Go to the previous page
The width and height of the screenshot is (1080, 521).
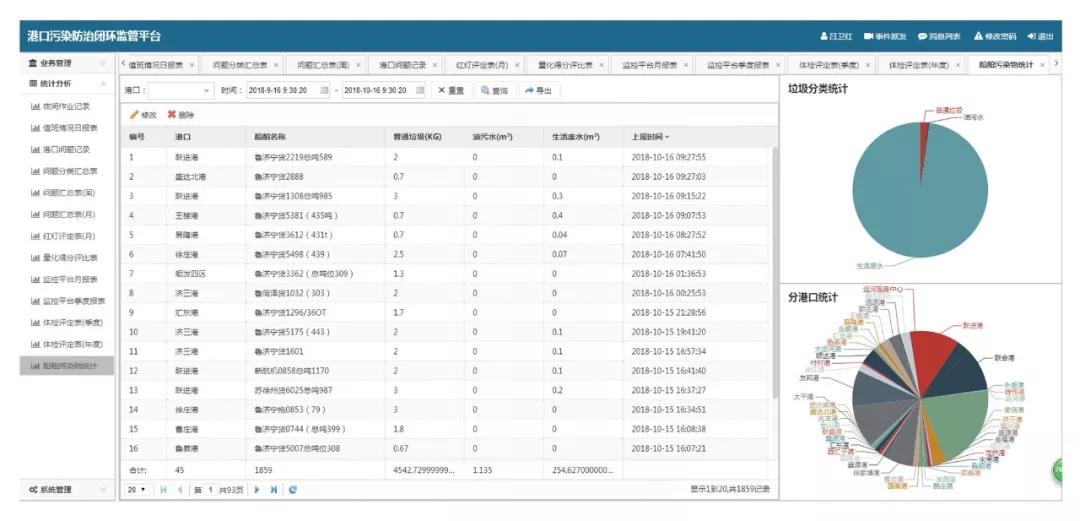click(180, 490)
